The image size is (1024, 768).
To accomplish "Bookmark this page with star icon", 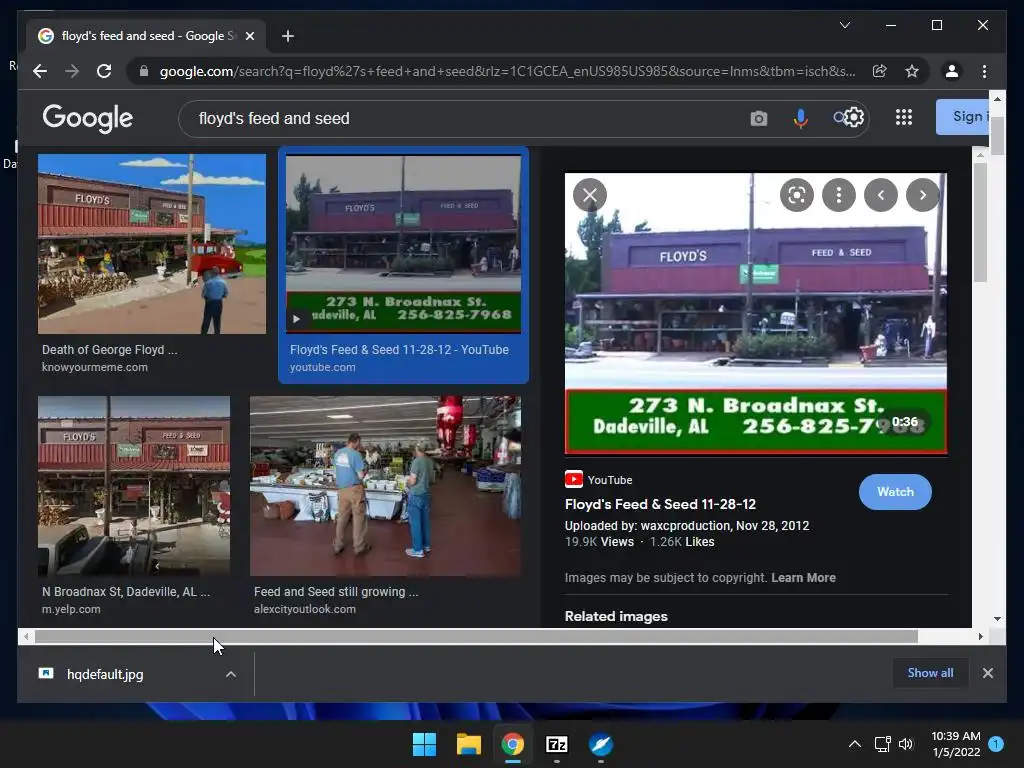I will [x=912, y=71].
